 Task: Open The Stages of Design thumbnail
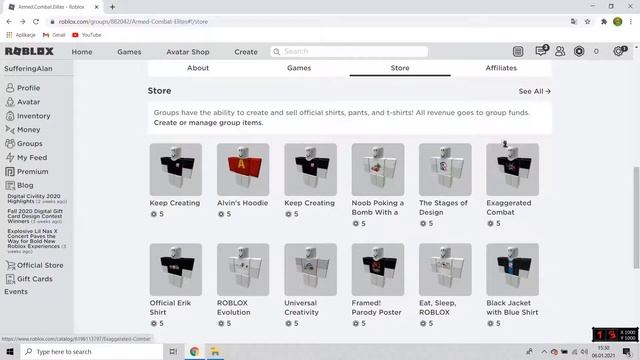[445, 169]
